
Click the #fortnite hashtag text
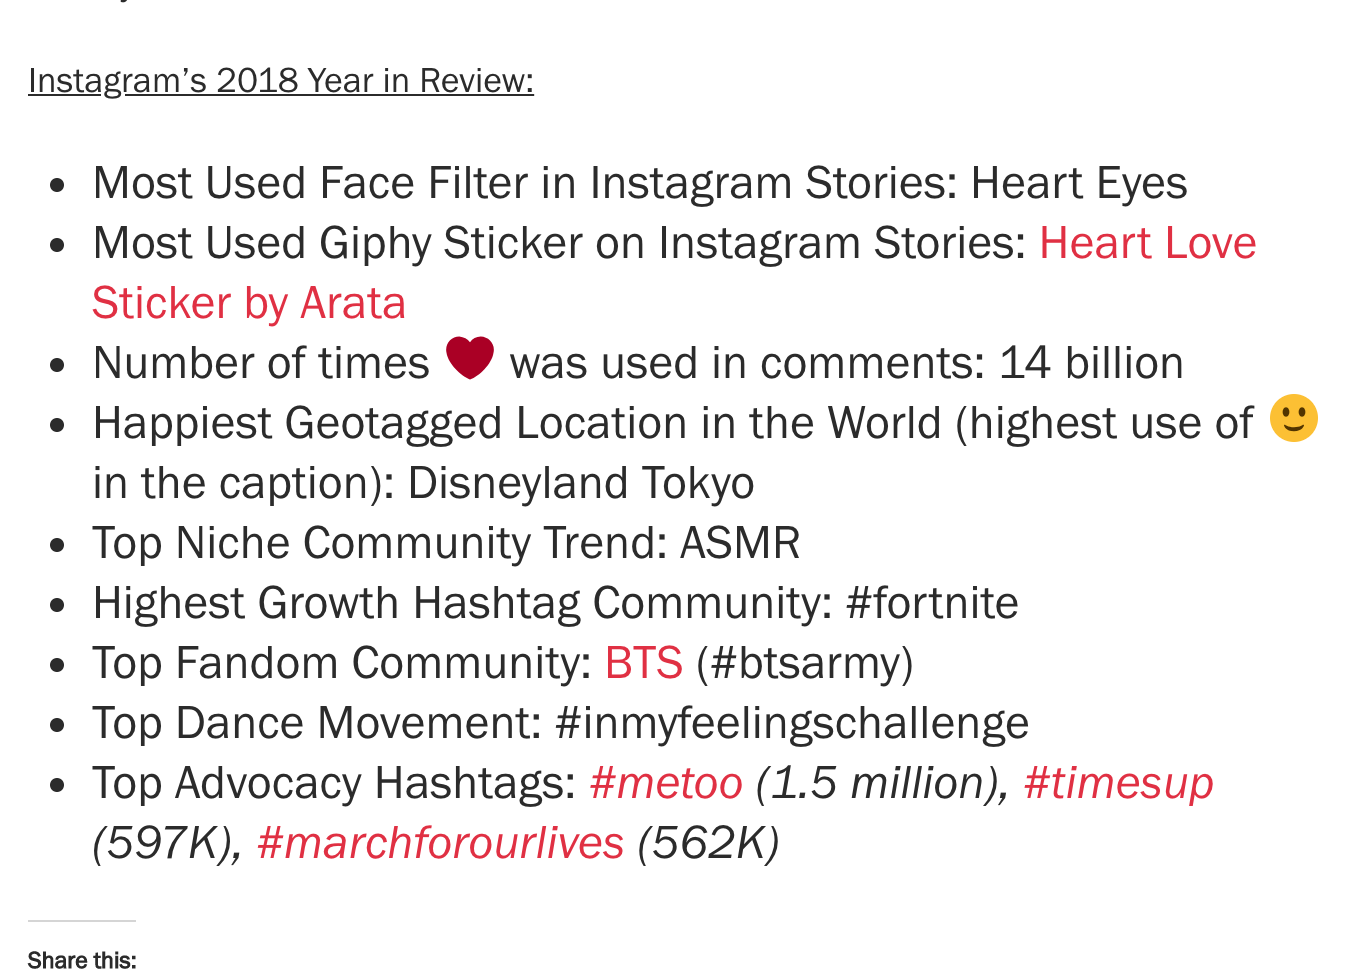coord(932,603)
